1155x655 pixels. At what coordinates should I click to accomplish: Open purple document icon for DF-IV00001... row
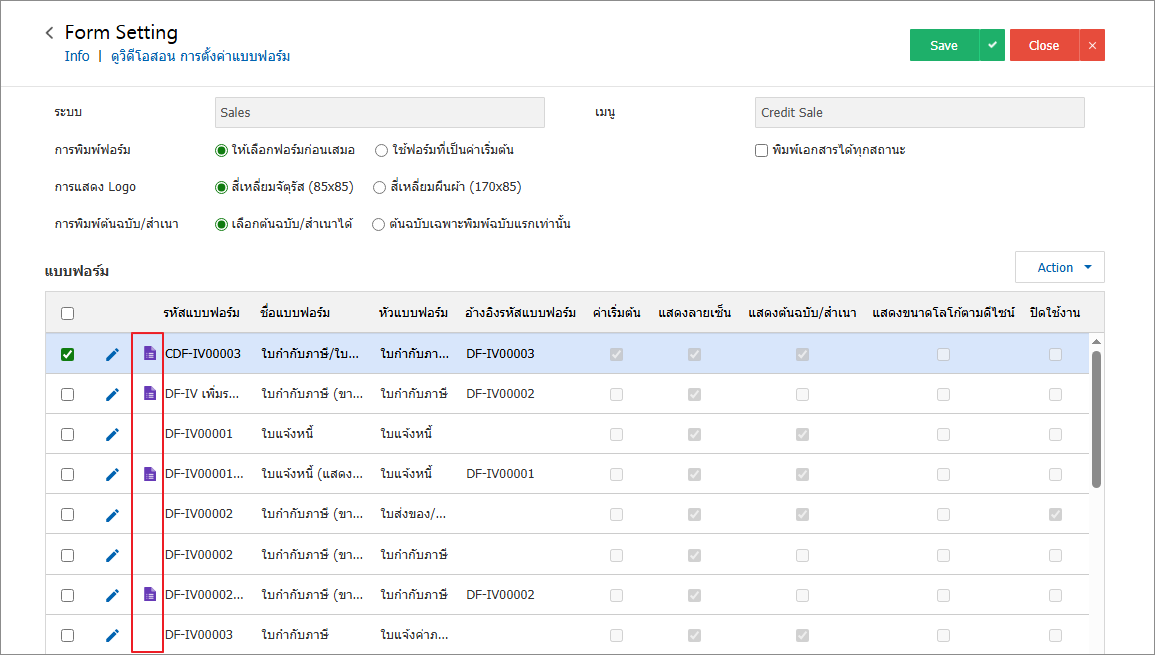[x=150, y=474]
